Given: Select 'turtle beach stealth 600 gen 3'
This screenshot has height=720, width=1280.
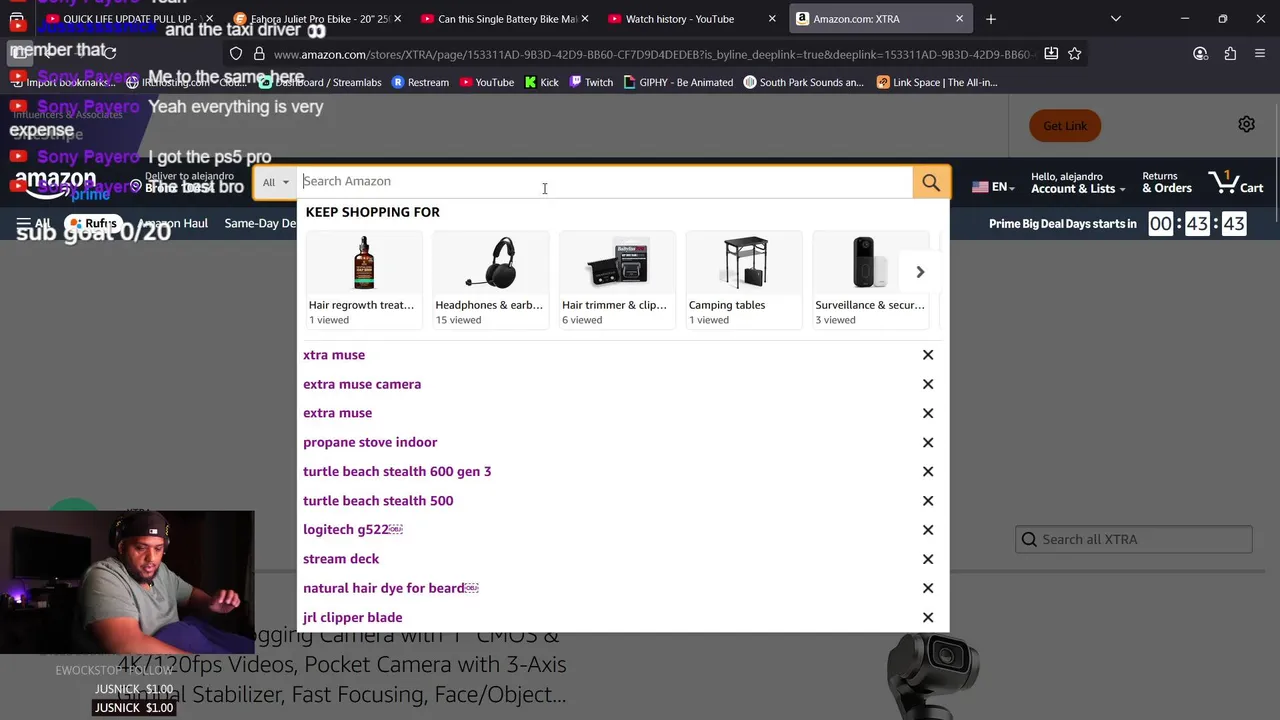Looking at the screenshot, I should (x=397, y=471).
